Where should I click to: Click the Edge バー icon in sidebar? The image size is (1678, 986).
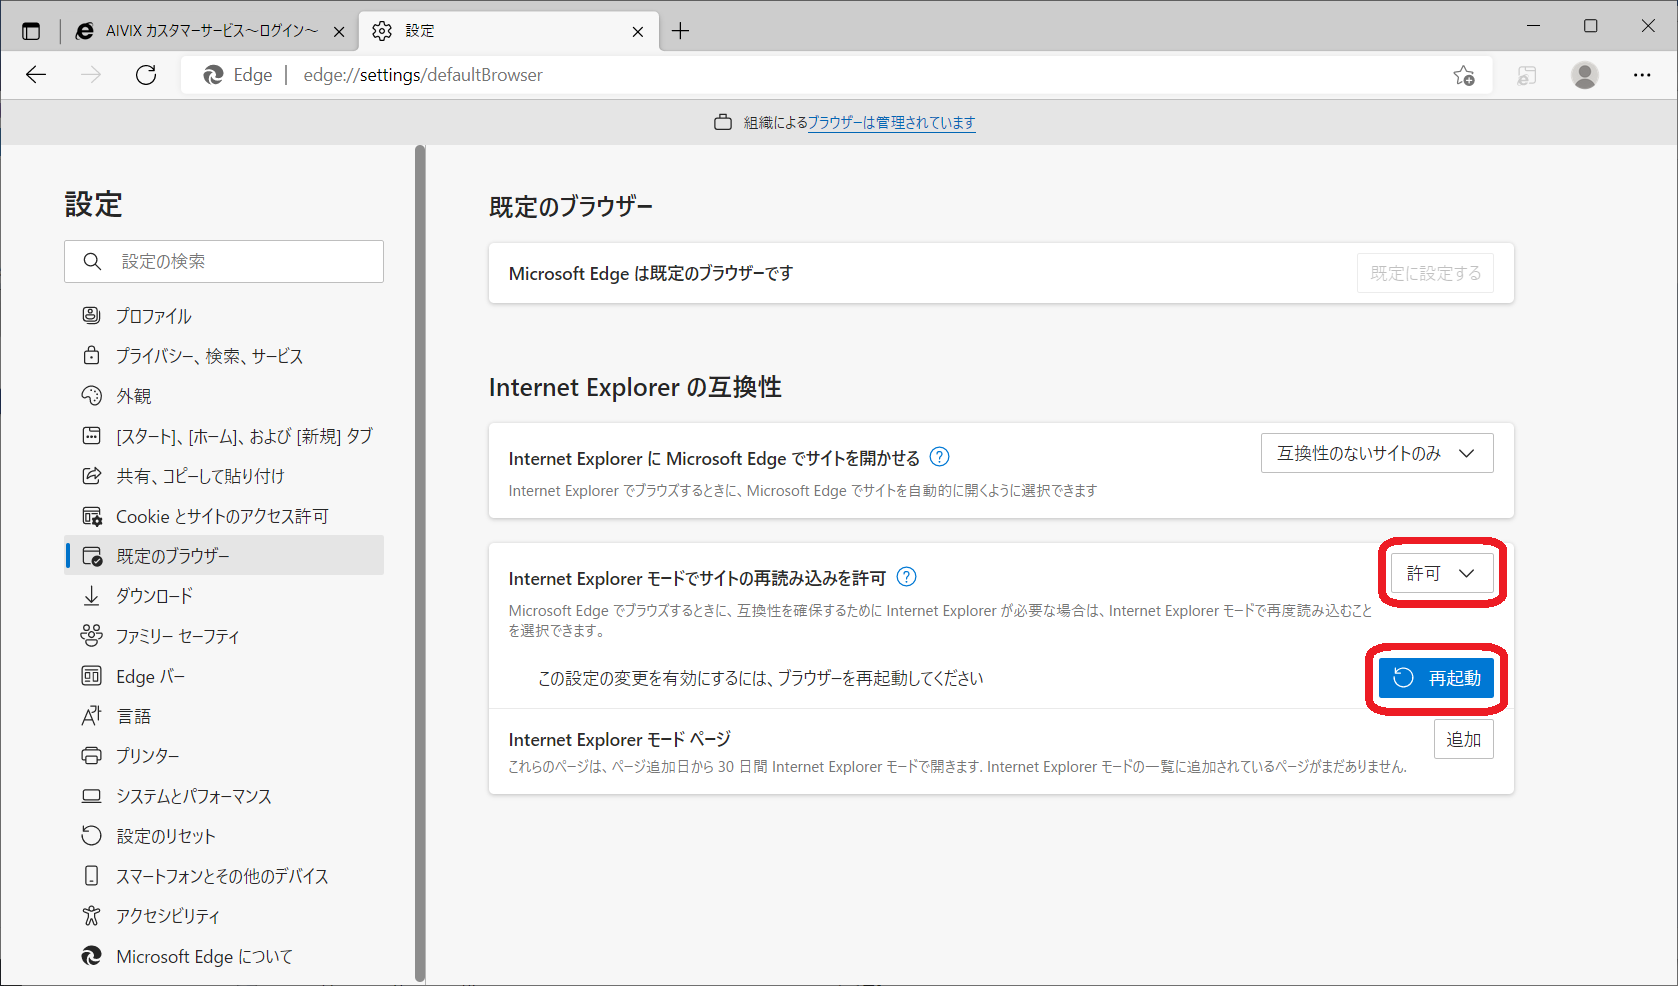coord(91,676)
